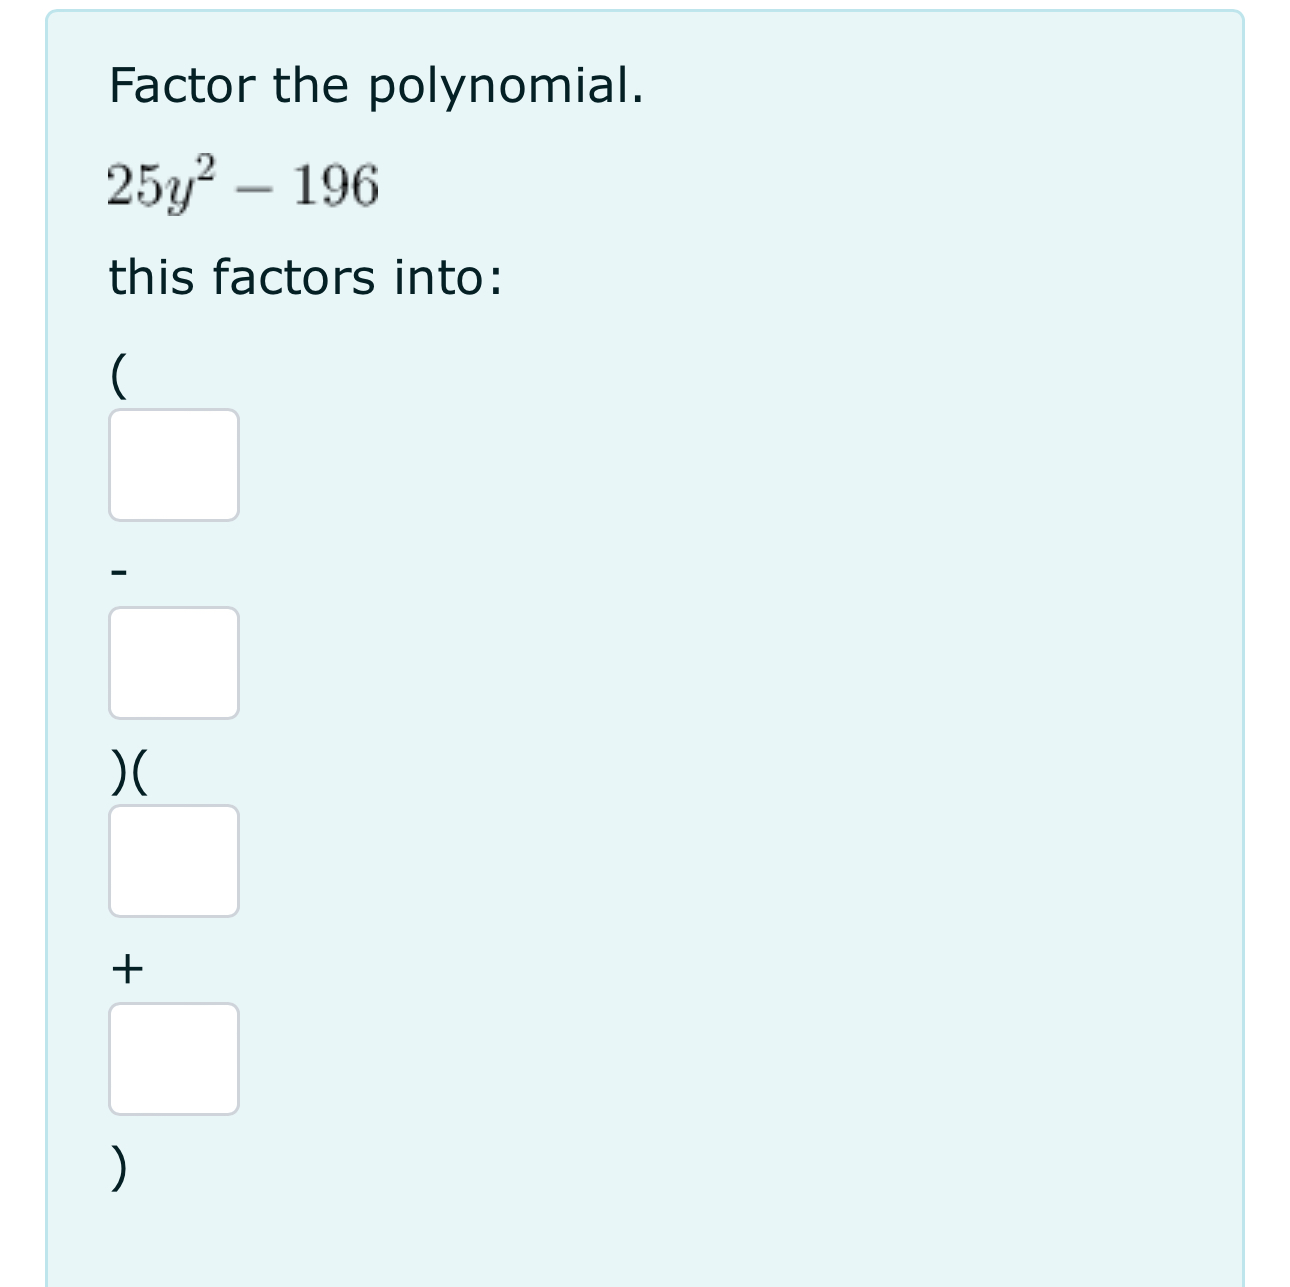The height and width of the screenshot is (1287, 1290).
Task: Click the middle )( parentheses pair
Action: pyautogui.click(x=130, y=770)
